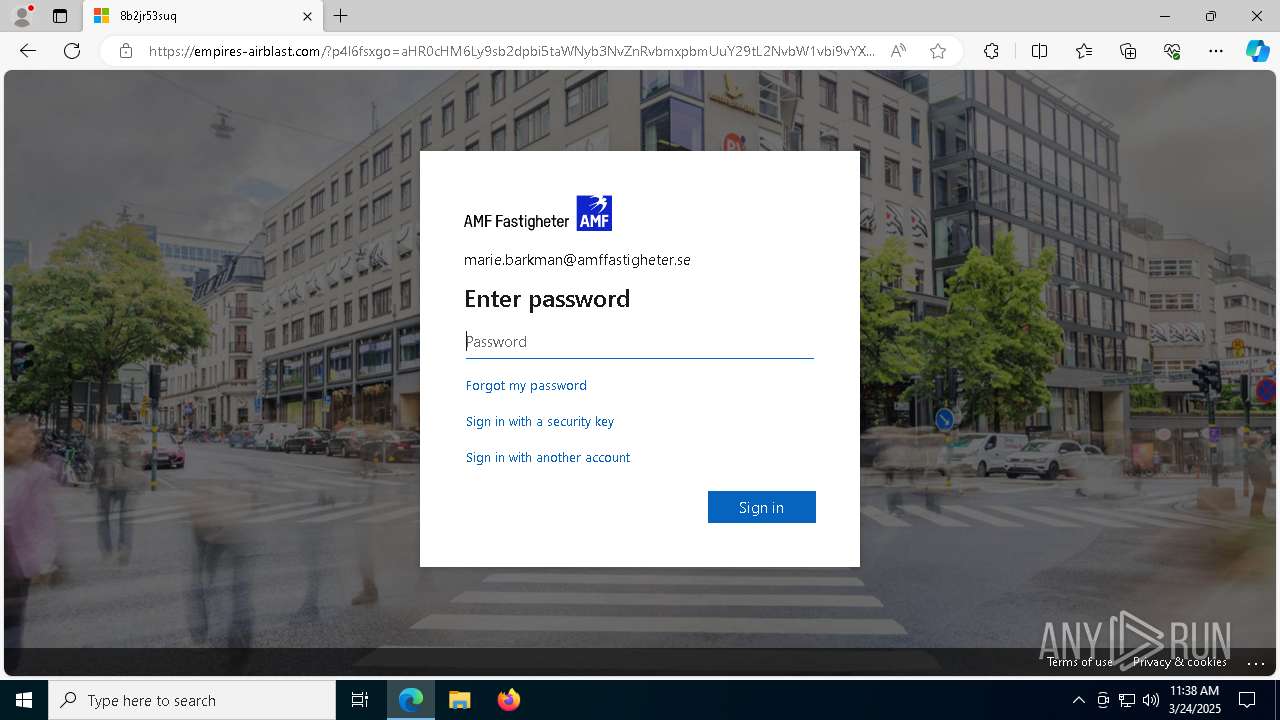The image size is (1280, 720).
Task: Click the browser Back arrow
Action: tap(28, 51)
